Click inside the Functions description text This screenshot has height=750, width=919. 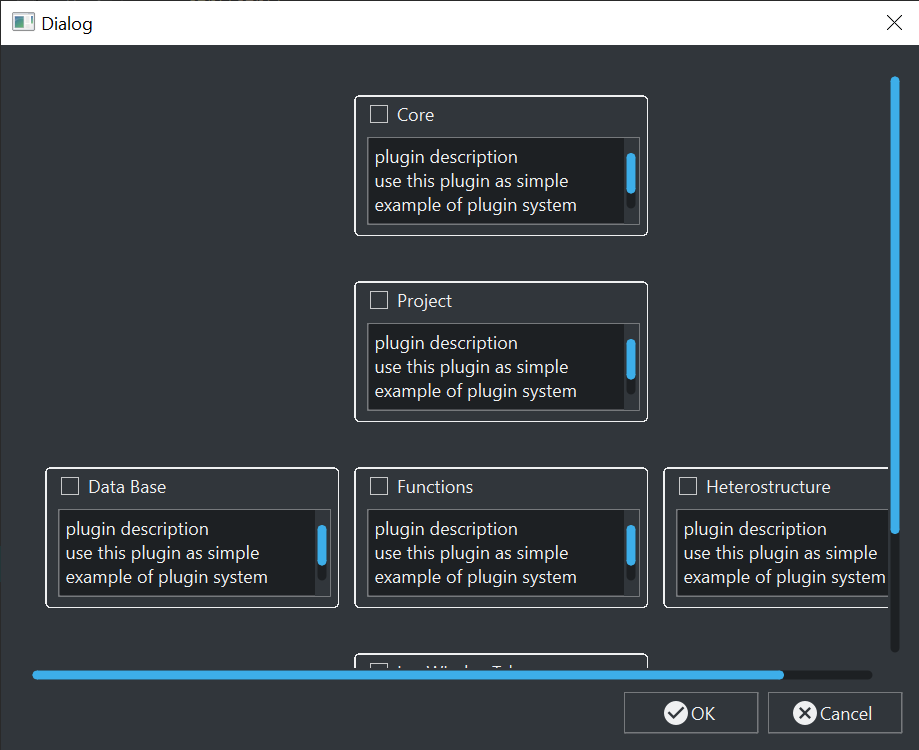496,553
